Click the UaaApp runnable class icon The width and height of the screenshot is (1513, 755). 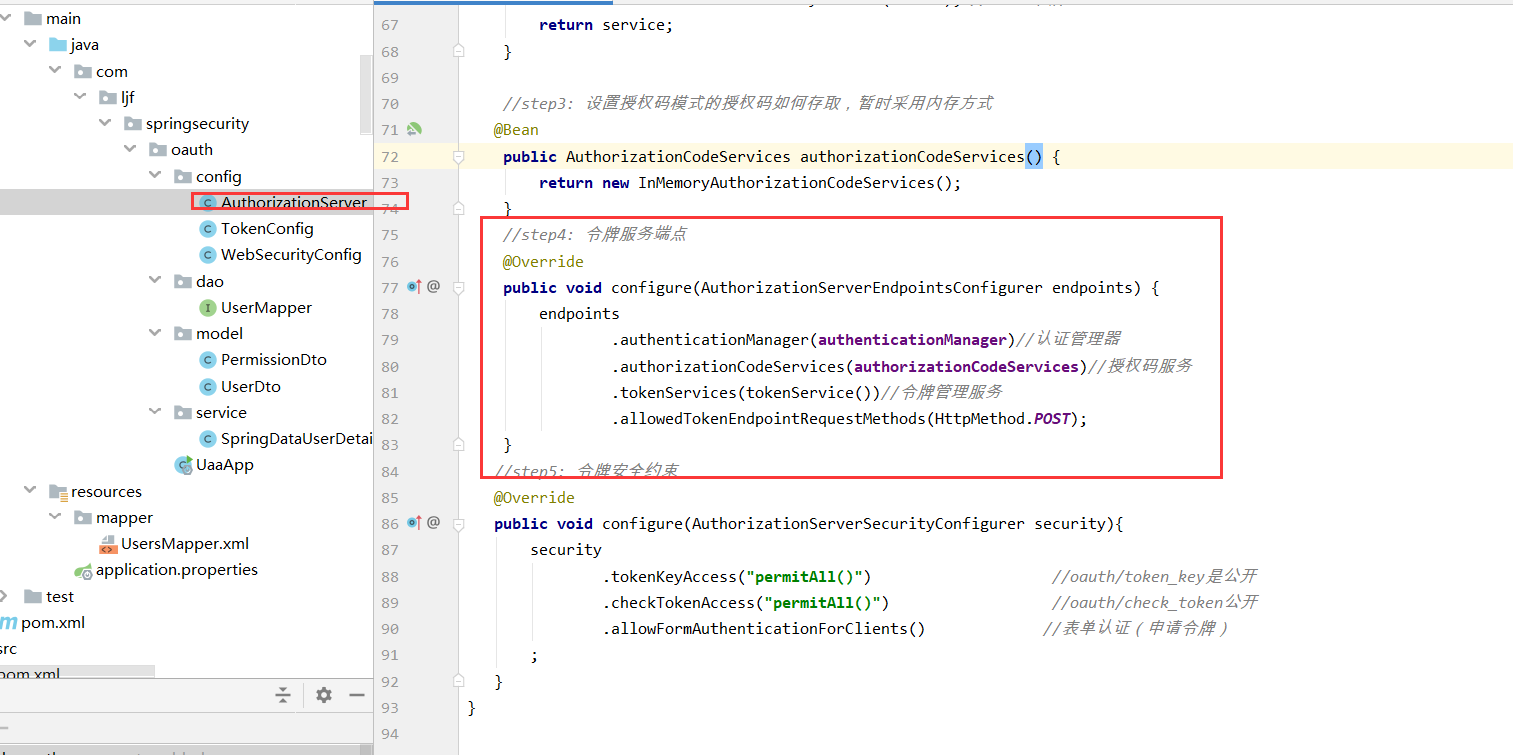183,465
